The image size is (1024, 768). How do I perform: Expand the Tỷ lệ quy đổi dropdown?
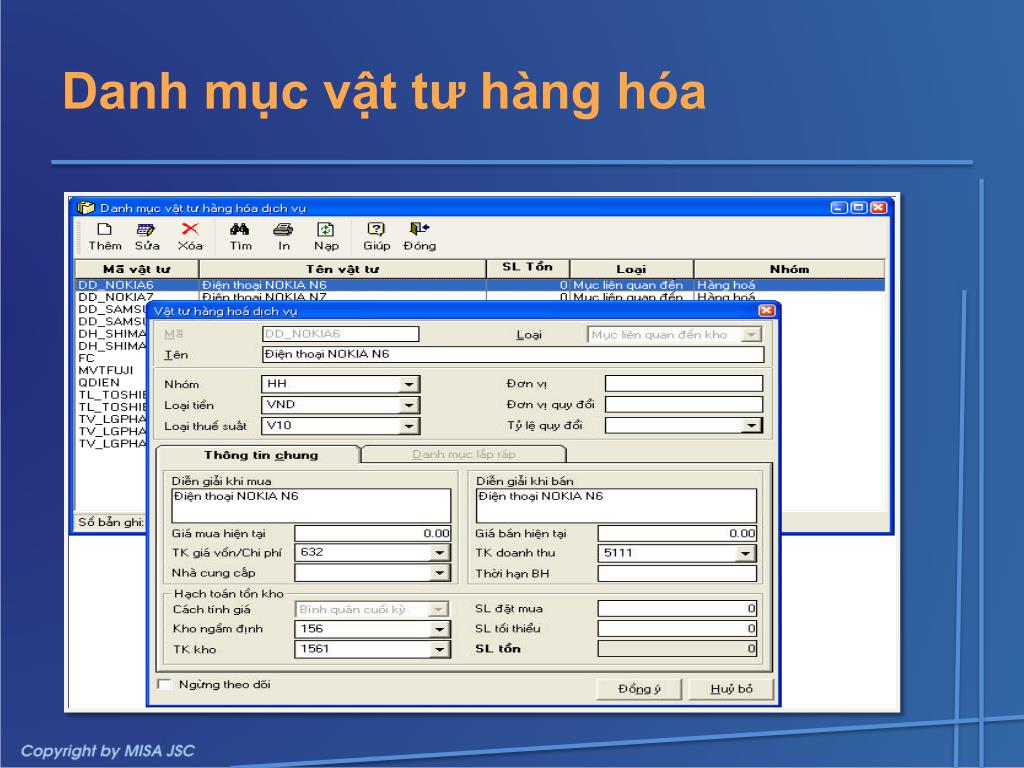coord(752,426)
